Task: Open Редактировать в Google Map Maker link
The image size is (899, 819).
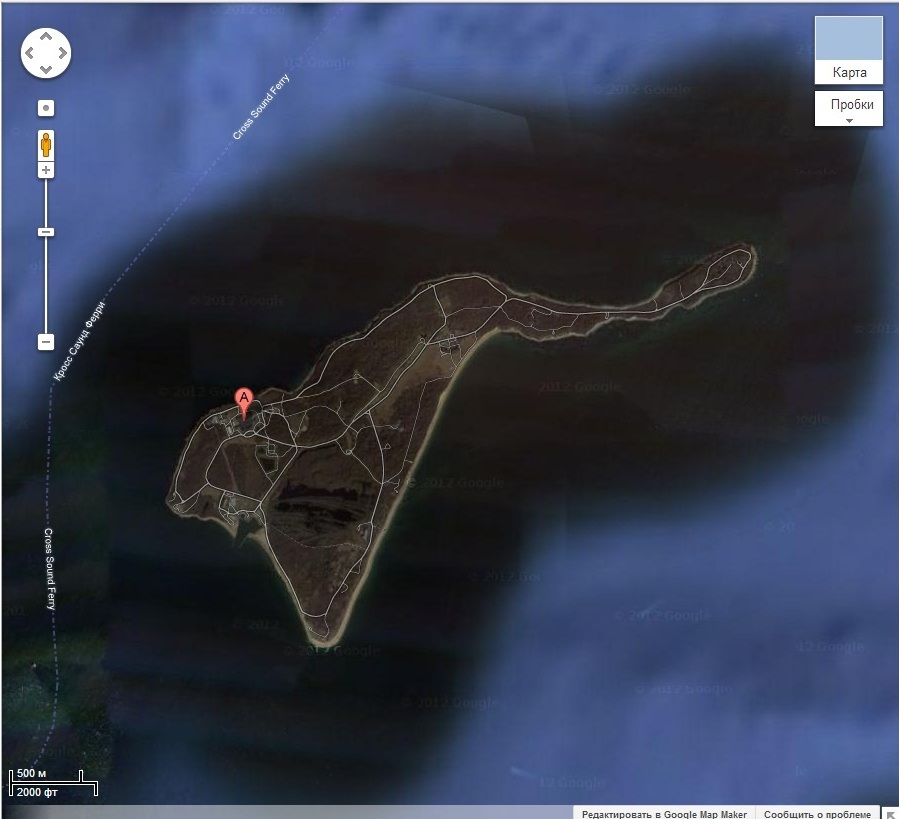Action: click(x=664, y=814)
